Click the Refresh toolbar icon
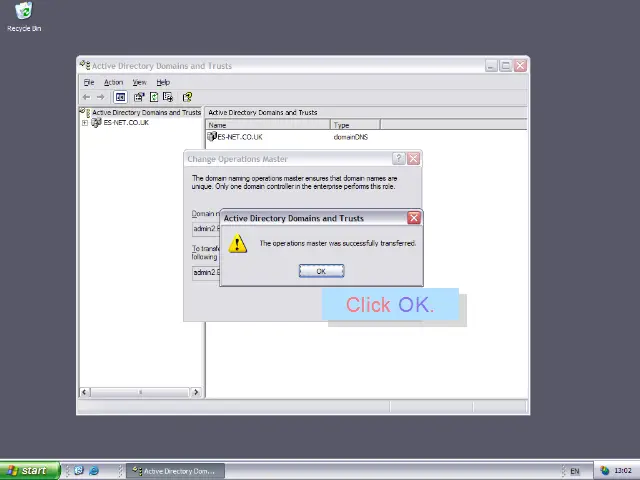The width and height of the screenshot is (640, 480). (x=154, y=97)
